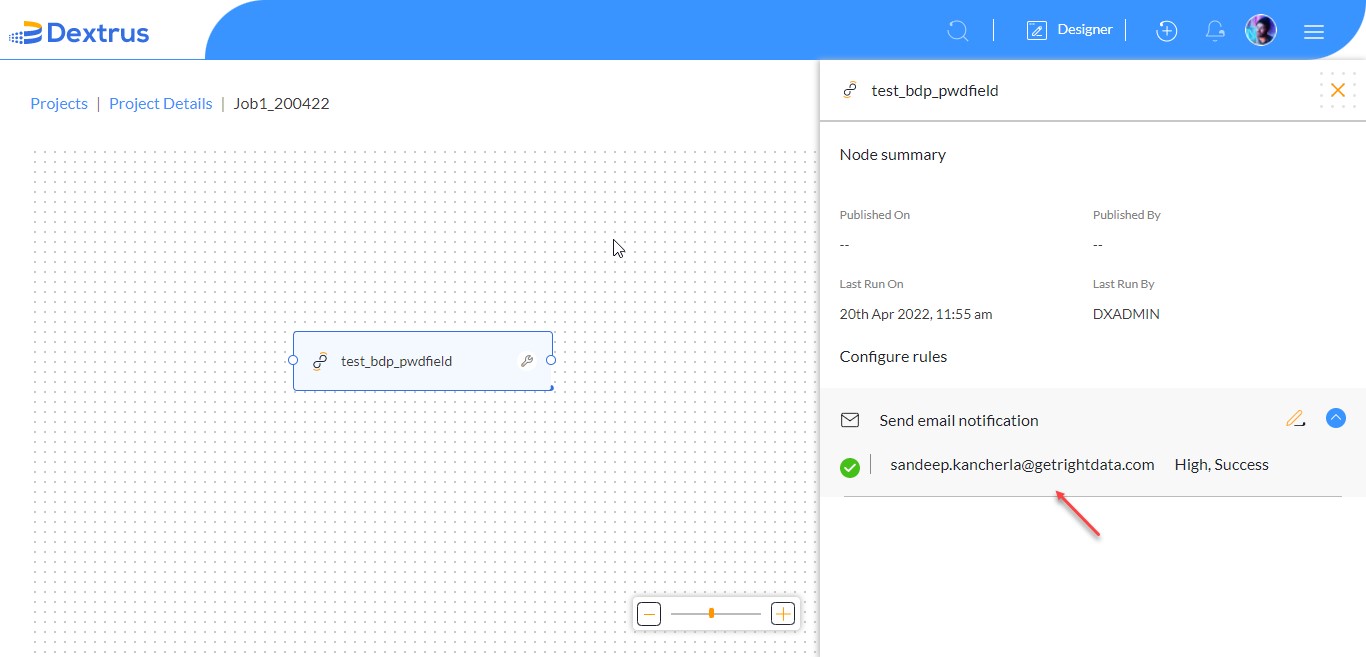Select sandeep.kancherla@getrightdata.com email text
1366x657 pixels.
[x=1022, y=464]
